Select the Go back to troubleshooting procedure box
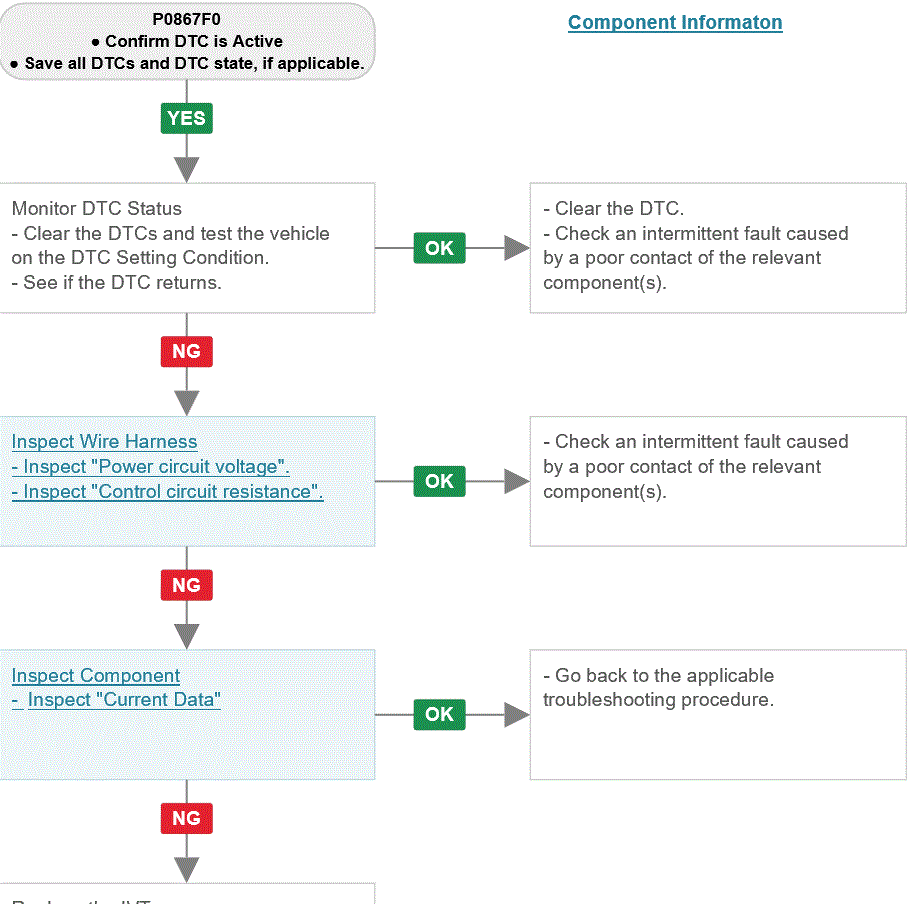Viewport: 911px width, 904px height. tap(718, 715)
